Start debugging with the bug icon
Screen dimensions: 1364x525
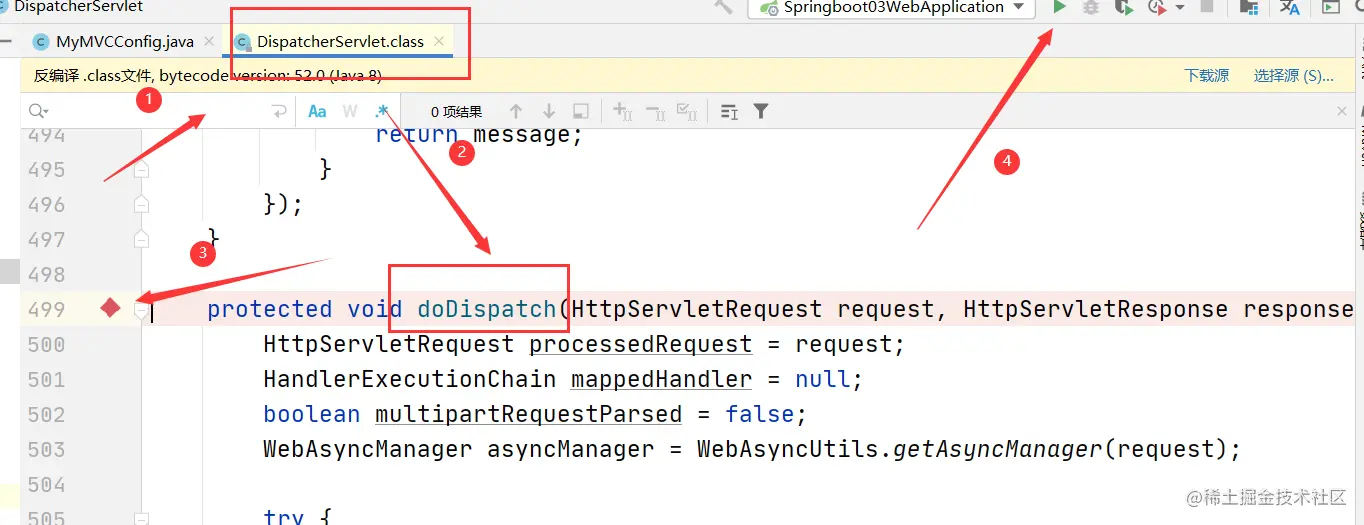tap(1091, 7)
